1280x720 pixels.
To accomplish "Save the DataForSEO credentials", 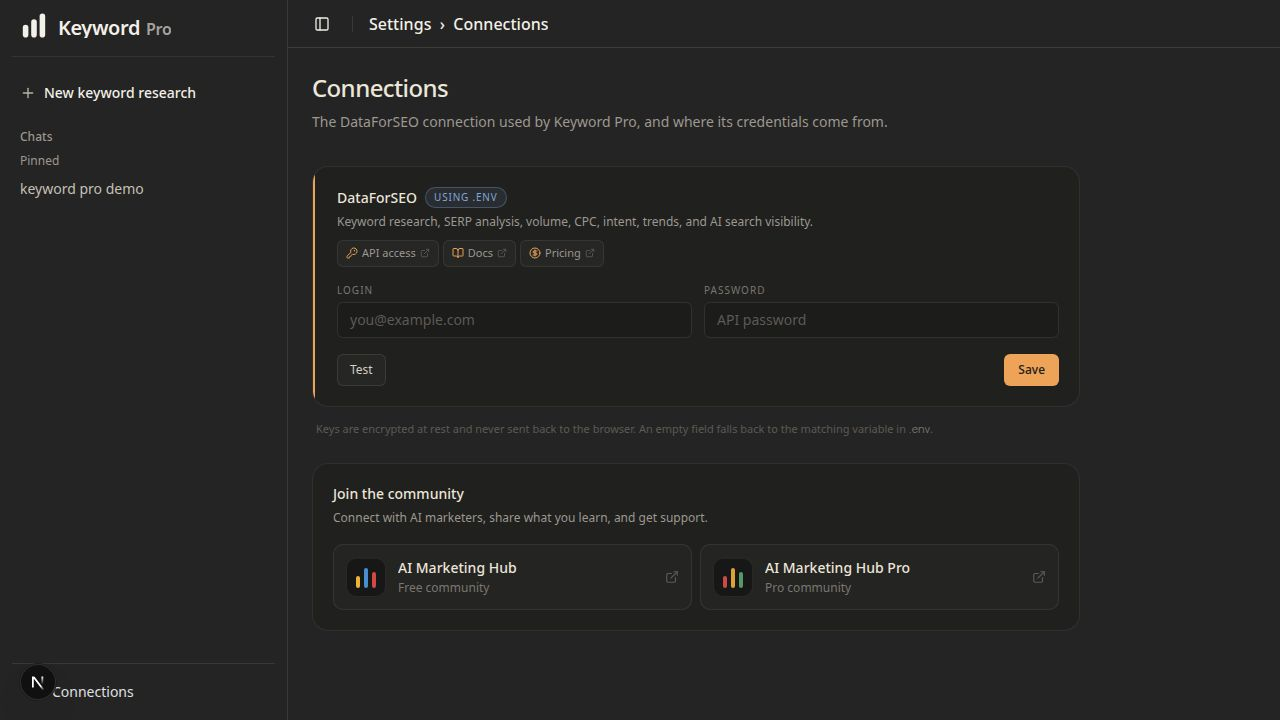I will 1031,370.
